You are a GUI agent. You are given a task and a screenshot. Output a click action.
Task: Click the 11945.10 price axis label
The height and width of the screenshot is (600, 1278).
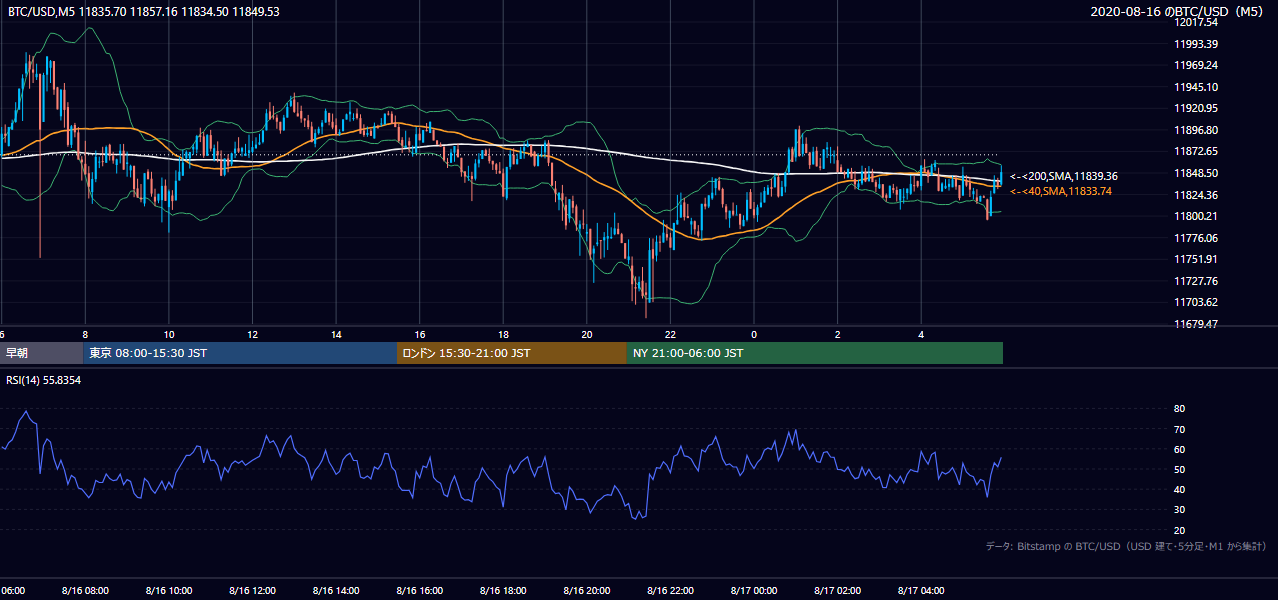(x=1195, y=87)
